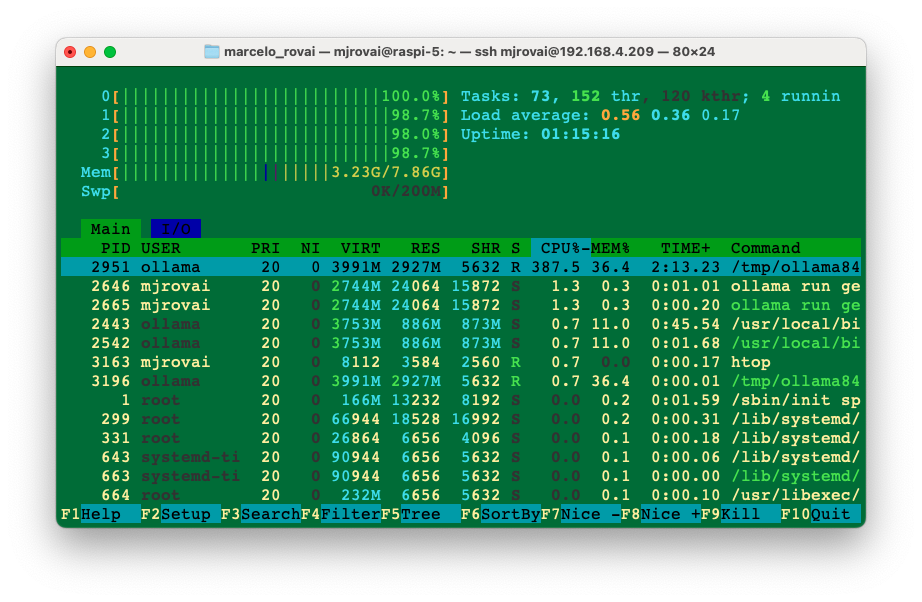
Task: Select the htop process row 3163
Action: (460, 362)
